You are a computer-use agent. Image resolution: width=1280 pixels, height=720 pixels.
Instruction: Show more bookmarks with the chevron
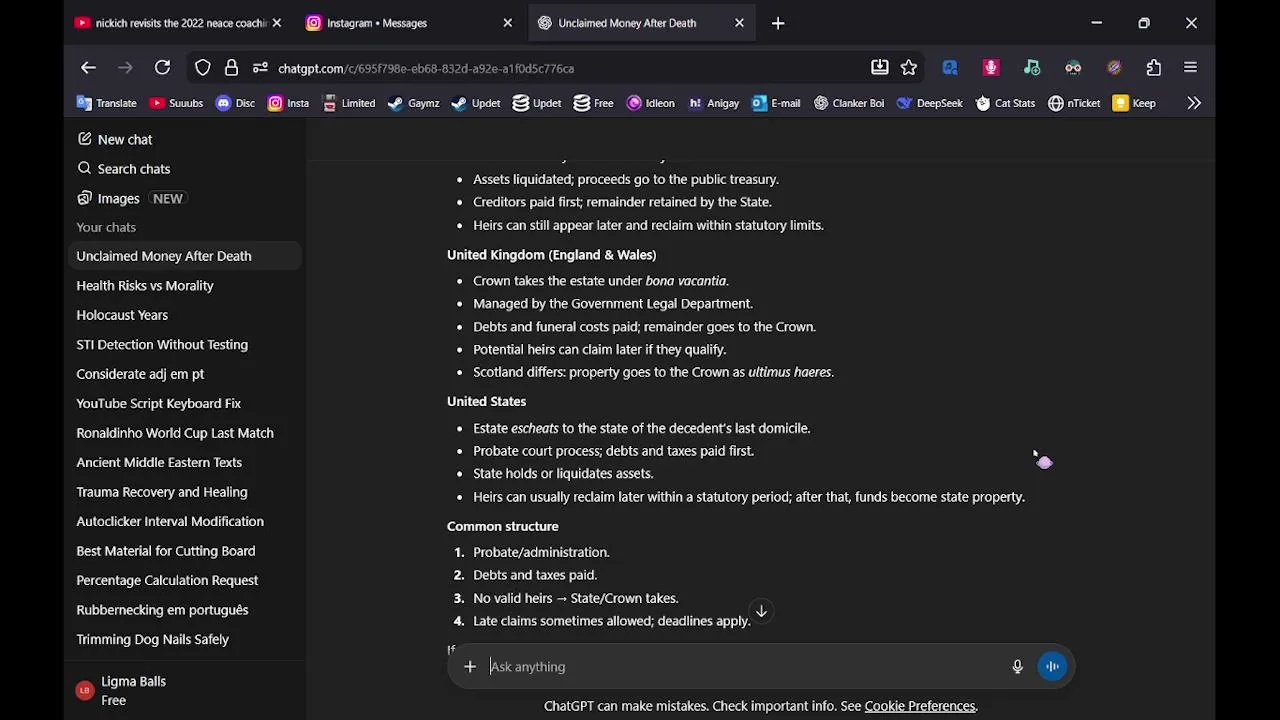(1194, 103)
